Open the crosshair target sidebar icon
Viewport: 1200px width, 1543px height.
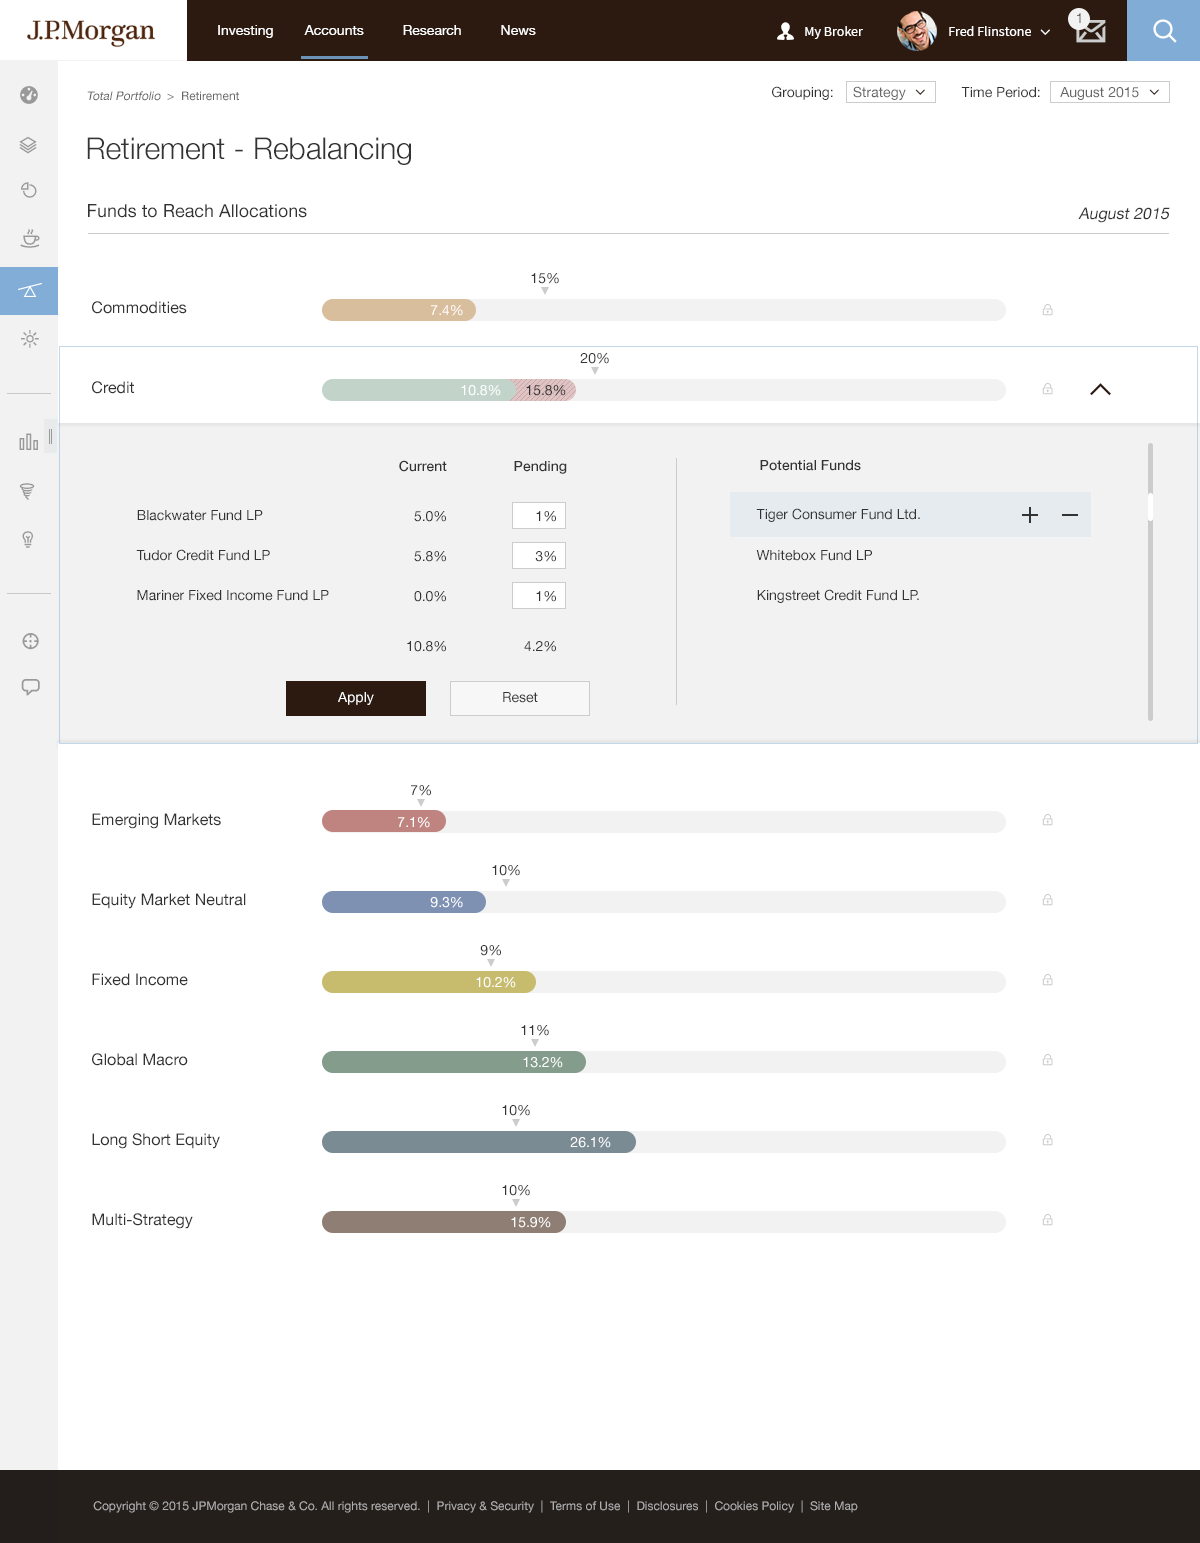pyautogui.click(x=31, y=641)
